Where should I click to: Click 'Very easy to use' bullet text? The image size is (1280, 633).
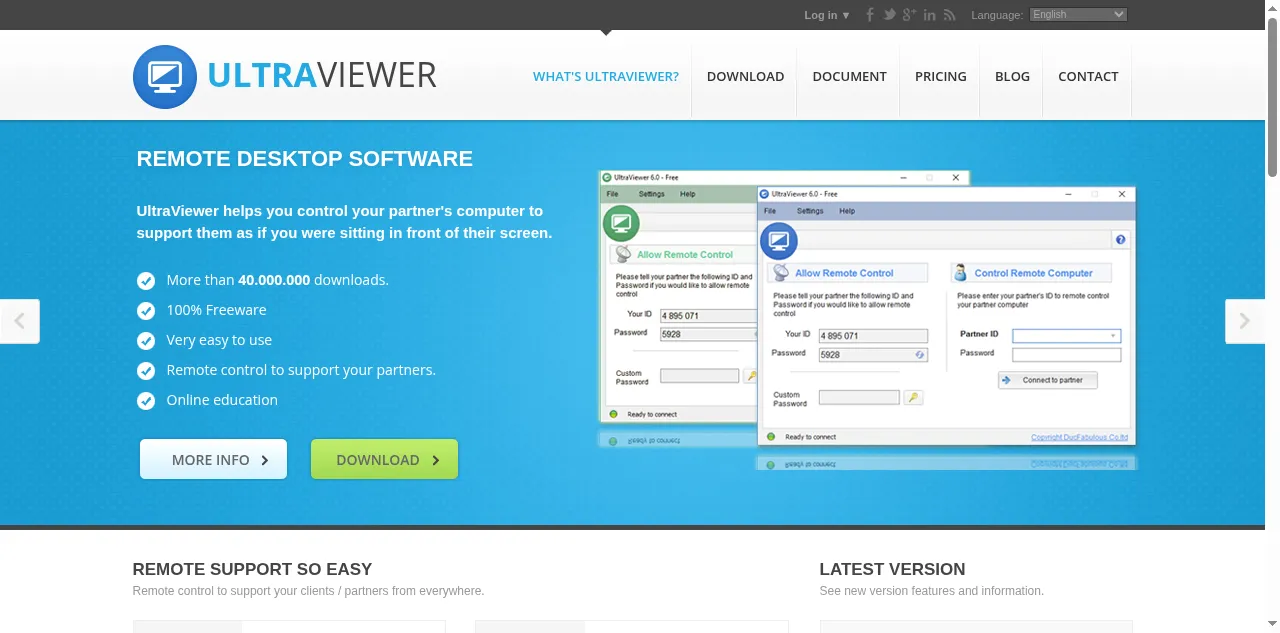pyautogui.click(x=219, y=340)
